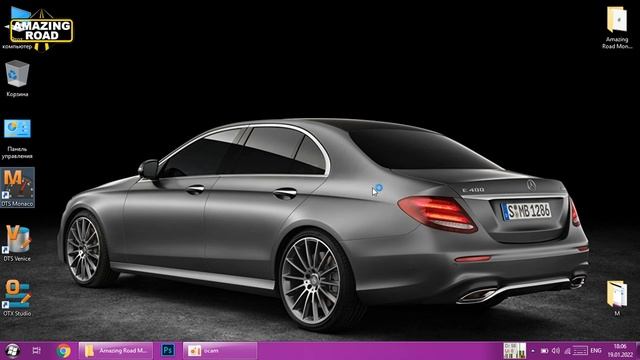
Task: Select the компьютер desktop icon label
Action: coord(17,47)
